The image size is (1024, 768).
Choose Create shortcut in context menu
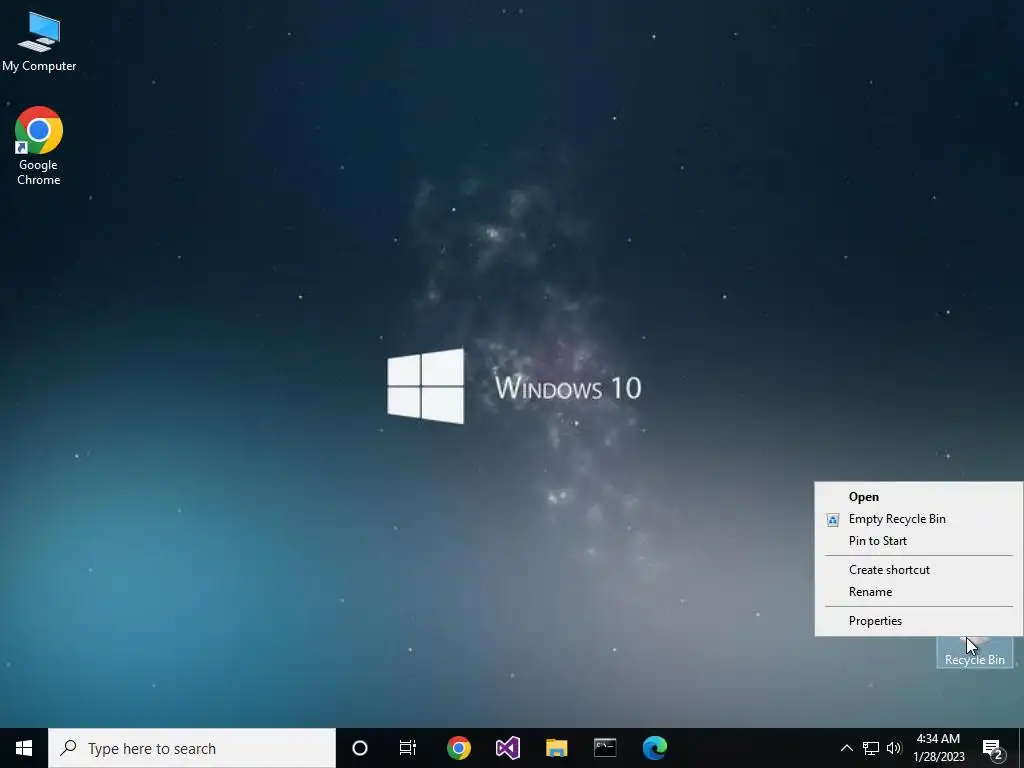pos(918,570)
